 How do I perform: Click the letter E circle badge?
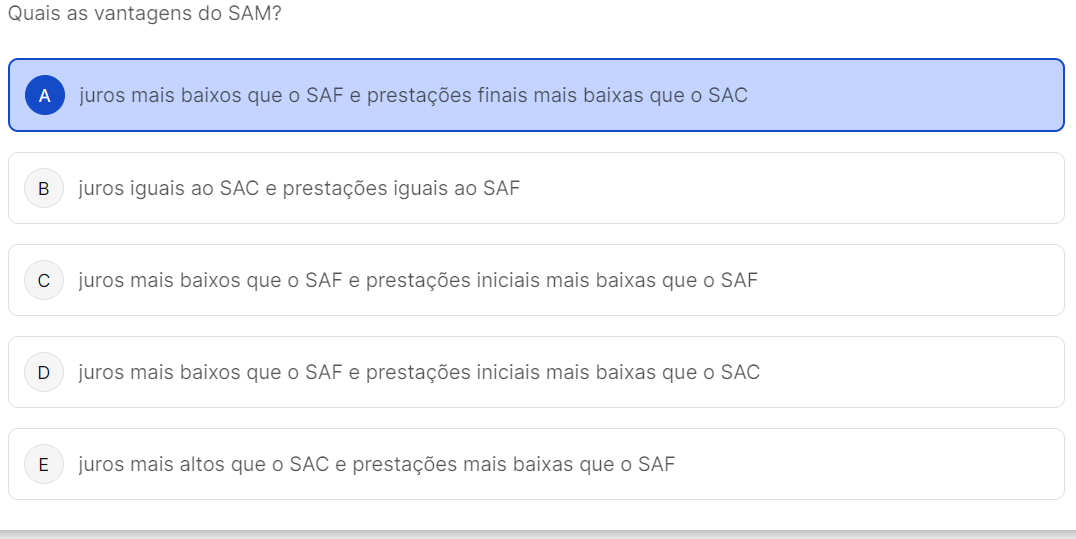point(44,464)
